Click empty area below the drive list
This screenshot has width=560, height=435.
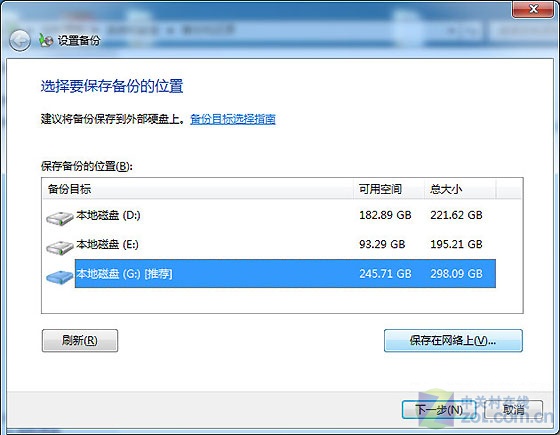(x=282, y=300)
